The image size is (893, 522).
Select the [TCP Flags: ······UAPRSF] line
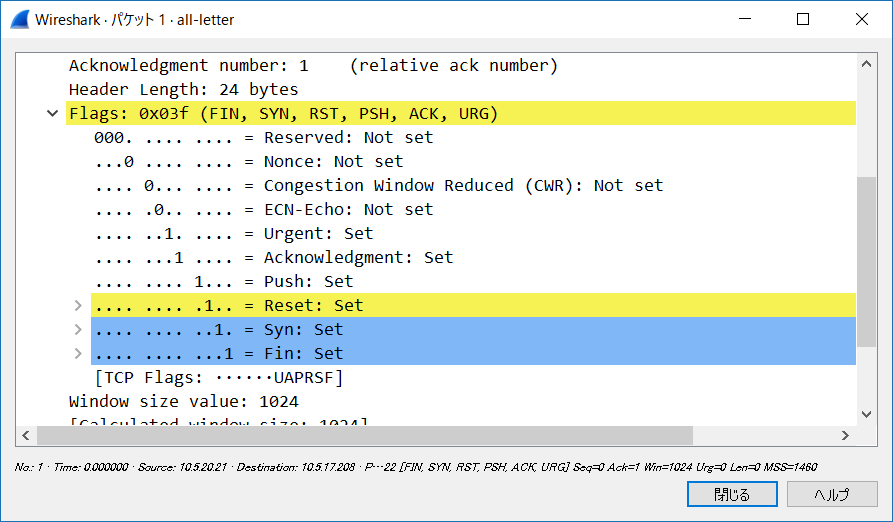[219, 377]
